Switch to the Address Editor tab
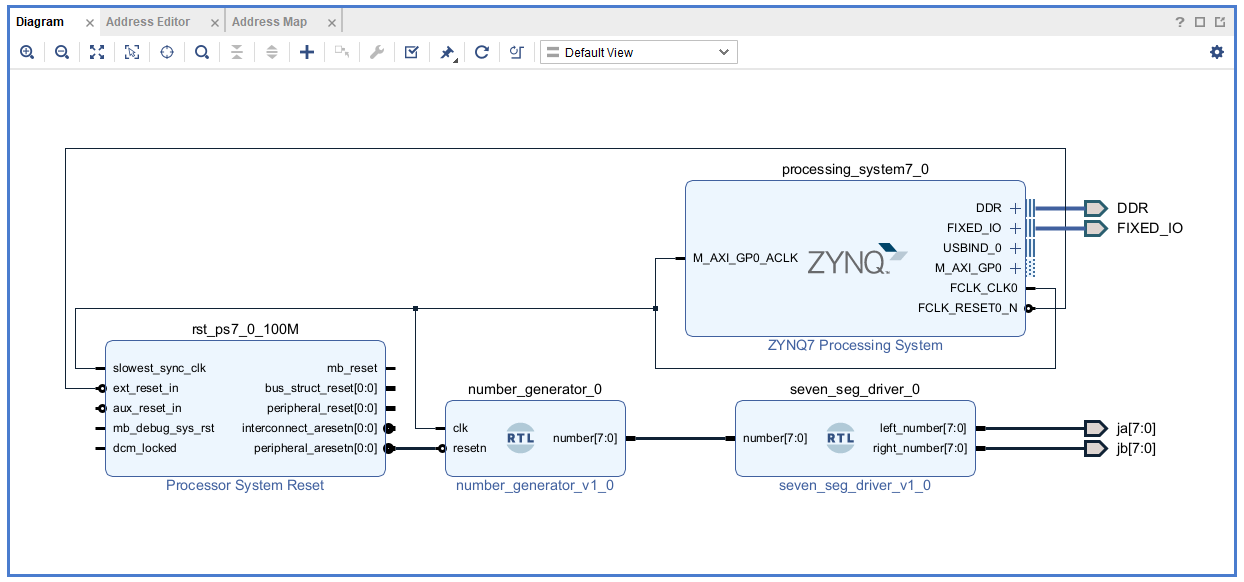The image size is (1244, 582). point(148,22)
